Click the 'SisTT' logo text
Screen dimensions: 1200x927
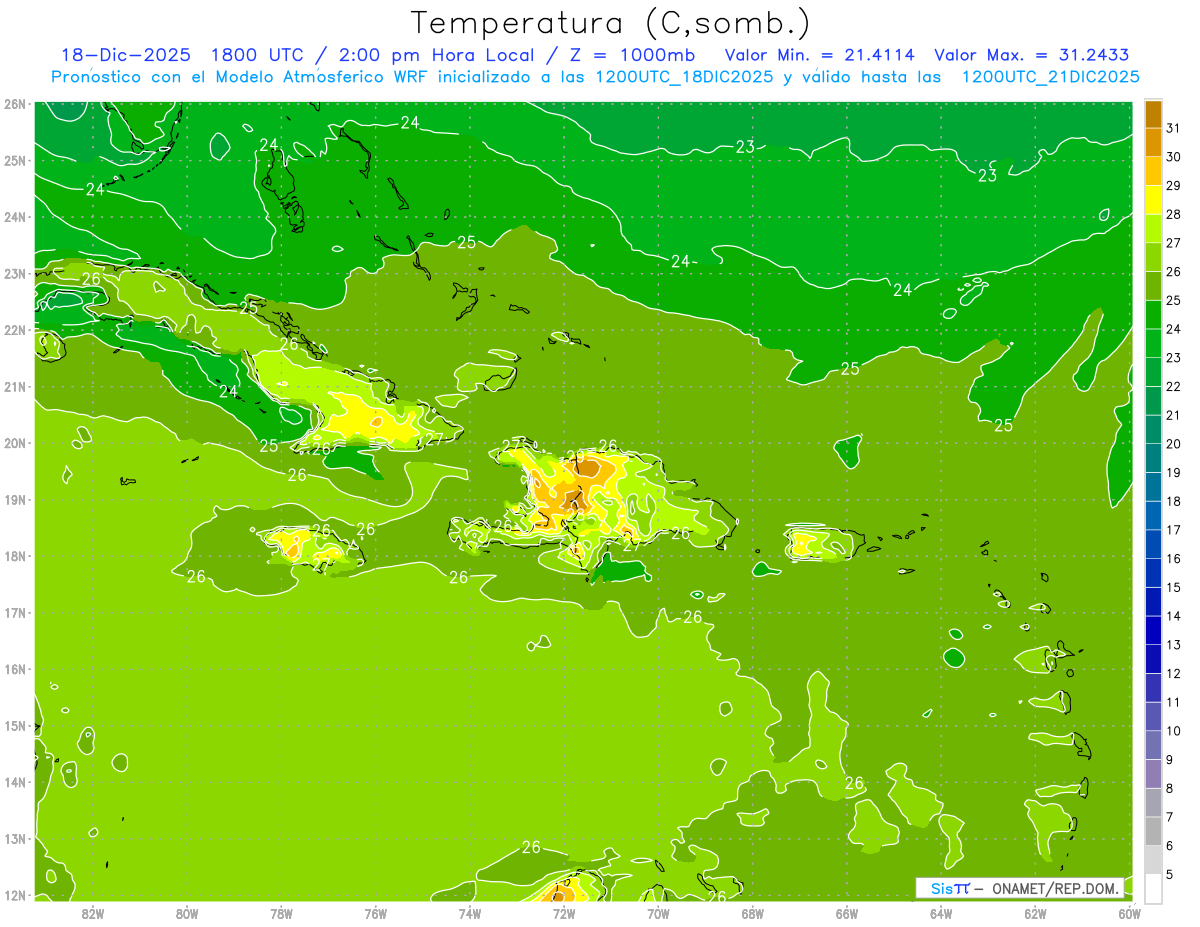click(949, 888)
